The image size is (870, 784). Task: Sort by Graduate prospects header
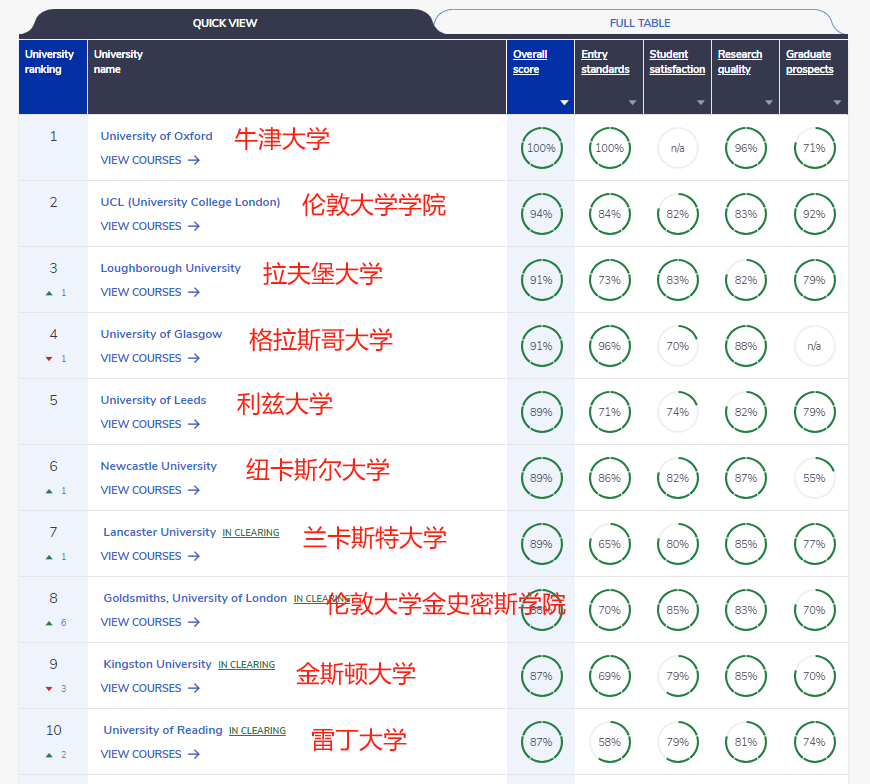(x=810, y=62)
